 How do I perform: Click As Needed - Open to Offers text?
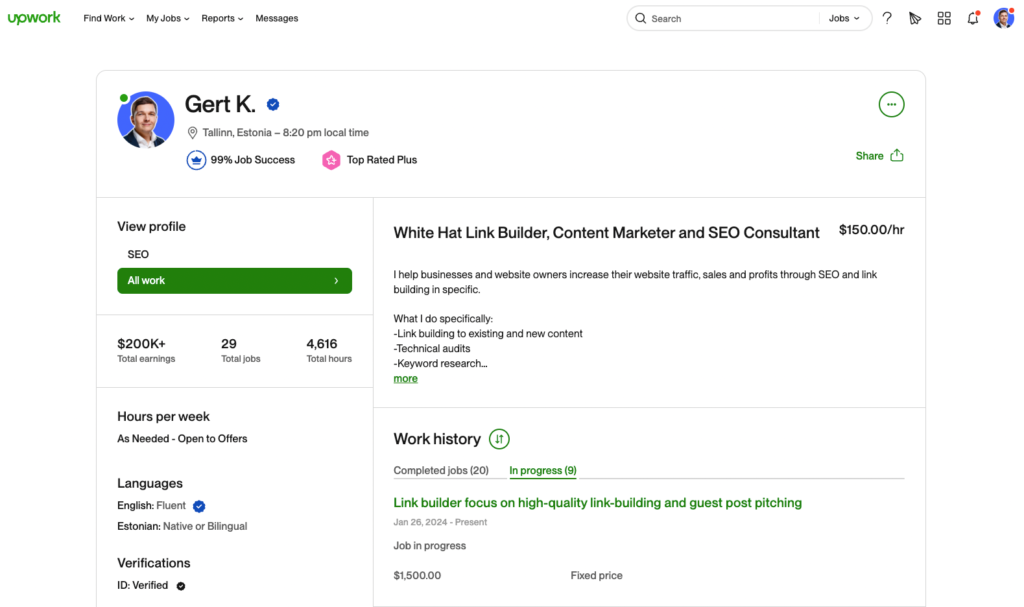point(182,439)
